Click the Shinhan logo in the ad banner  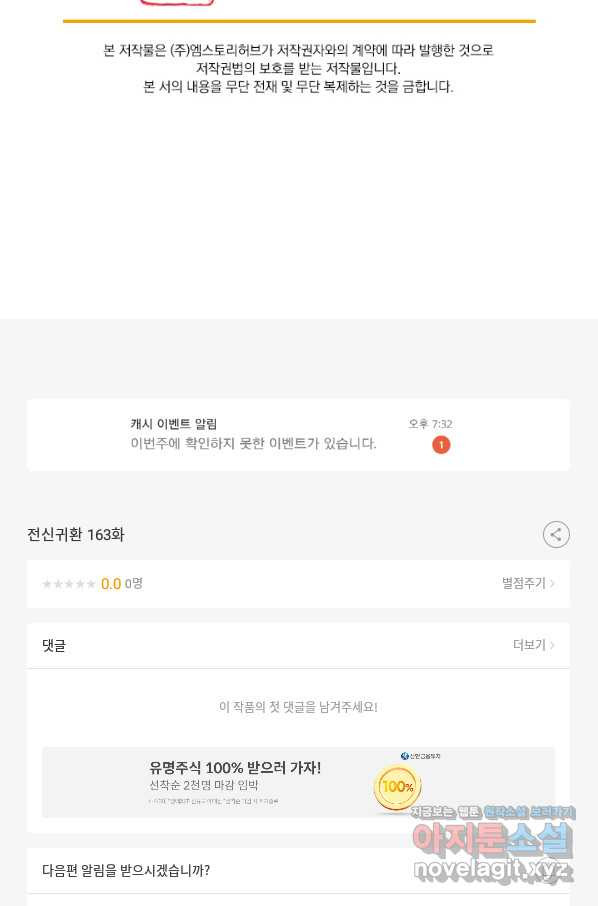[x=421, y=756]
